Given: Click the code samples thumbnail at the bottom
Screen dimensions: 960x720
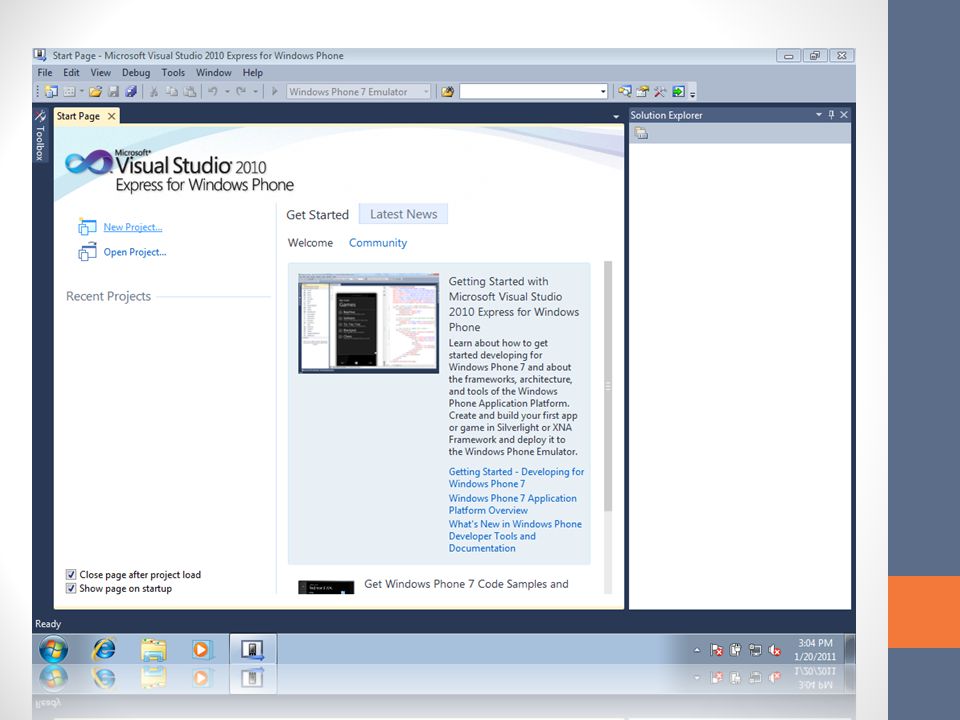Looking at the screenshot, I should 326,587.
